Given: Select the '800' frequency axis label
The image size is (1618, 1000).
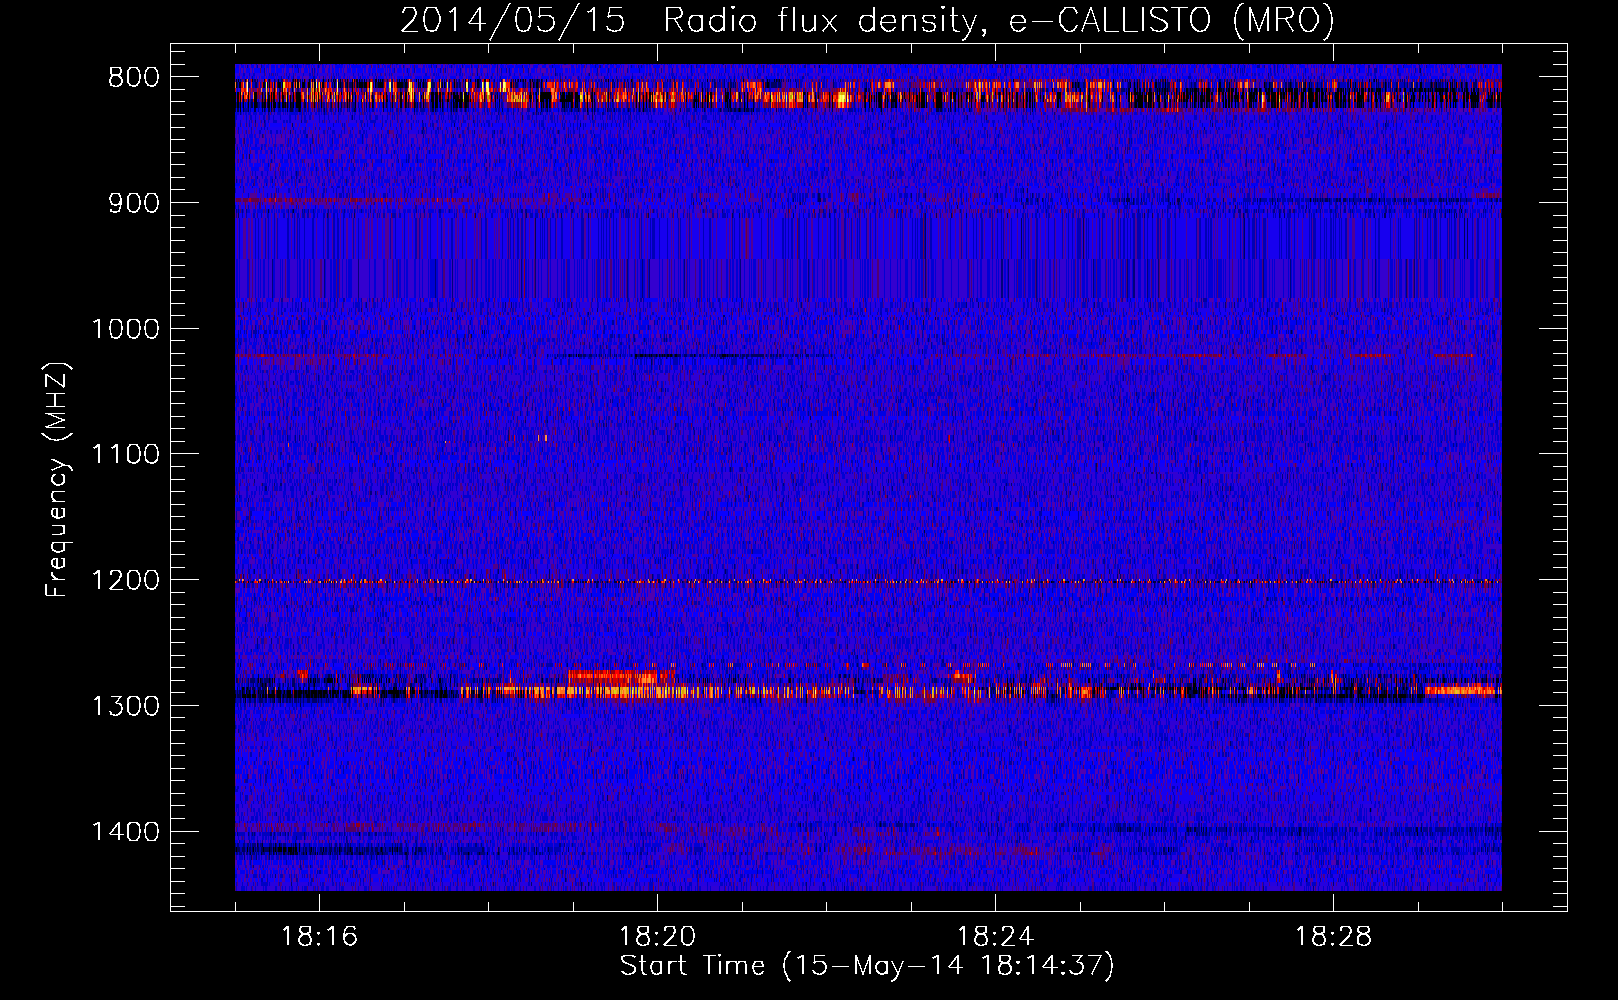Looking at the screenshot, I should point(134,78).
